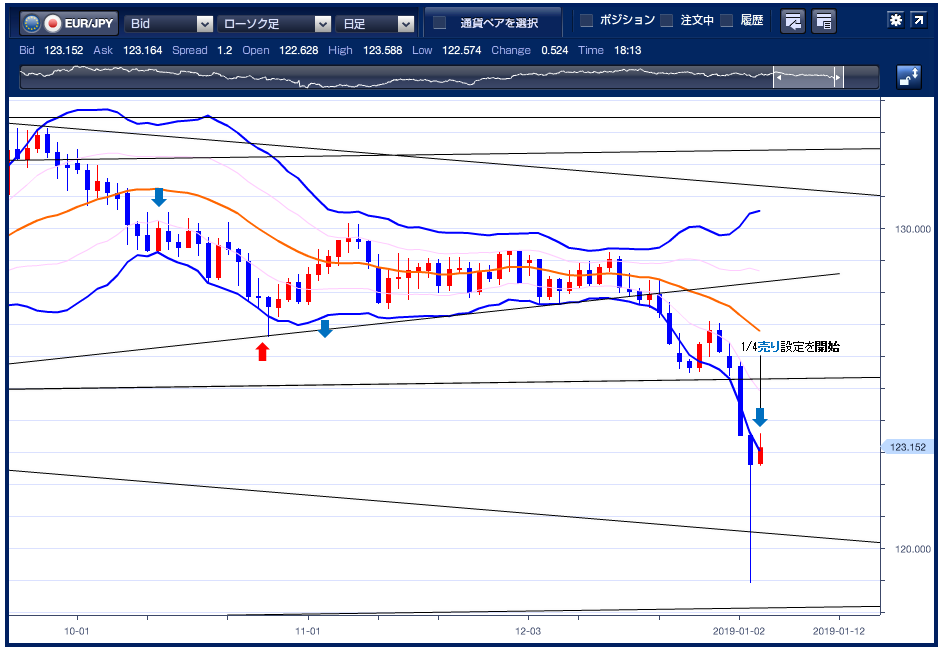Click the 120.000 price axis label
This screenshot has height=653, width=945.
click(x=913, y=549)
